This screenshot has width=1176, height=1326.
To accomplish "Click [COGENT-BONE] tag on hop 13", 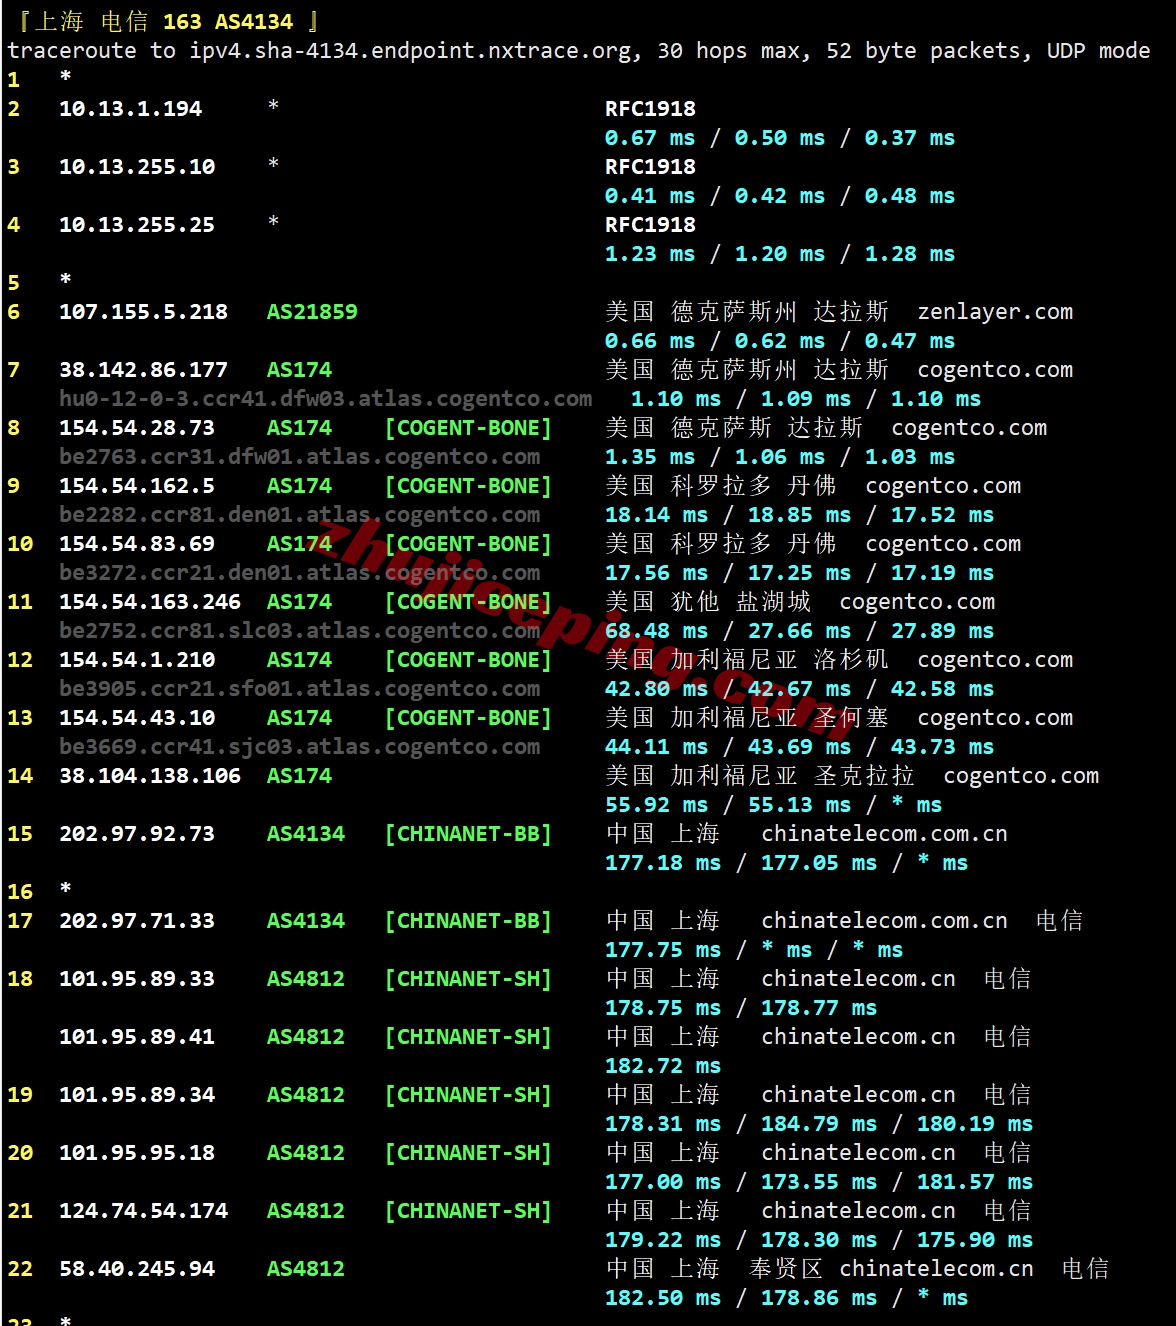I will (469, 718).
